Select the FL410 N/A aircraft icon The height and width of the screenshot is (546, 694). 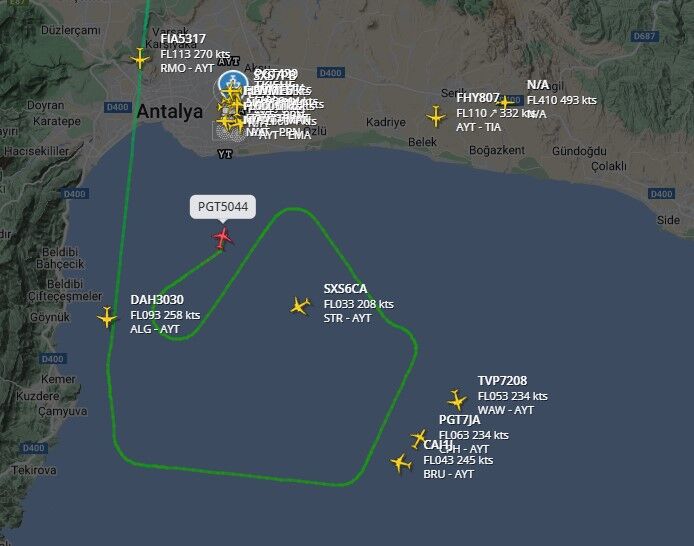coord(504,103)
